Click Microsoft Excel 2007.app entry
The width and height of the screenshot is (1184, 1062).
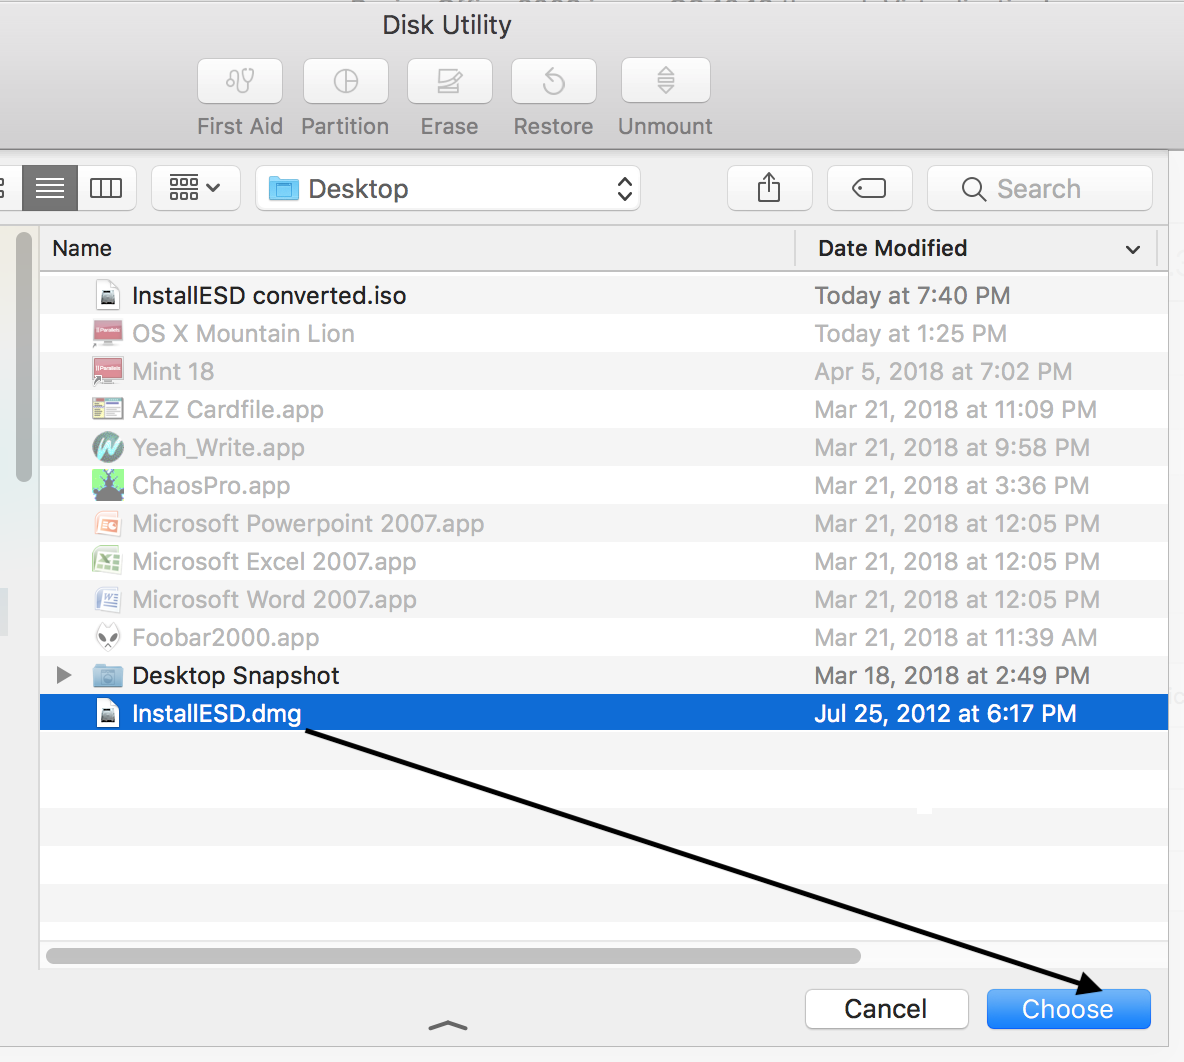point(604,561)
